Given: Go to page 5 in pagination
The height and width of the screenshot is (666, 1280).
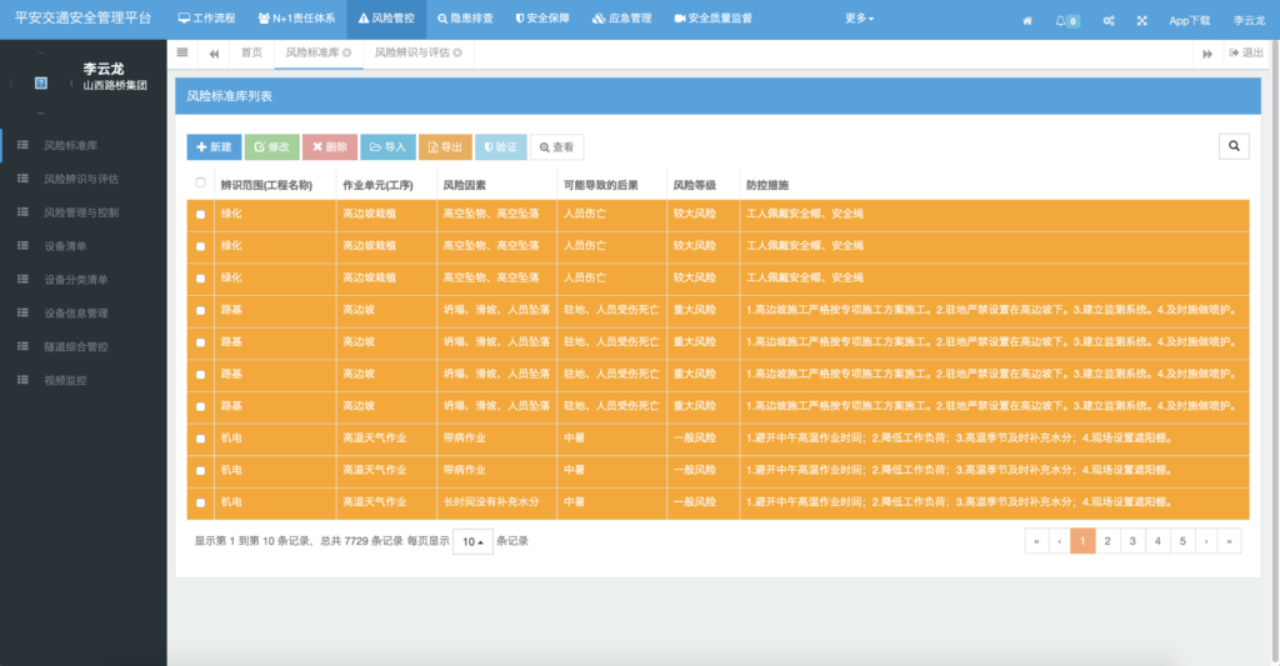Looking at the screenshot, I should (x=1183, y=541).
